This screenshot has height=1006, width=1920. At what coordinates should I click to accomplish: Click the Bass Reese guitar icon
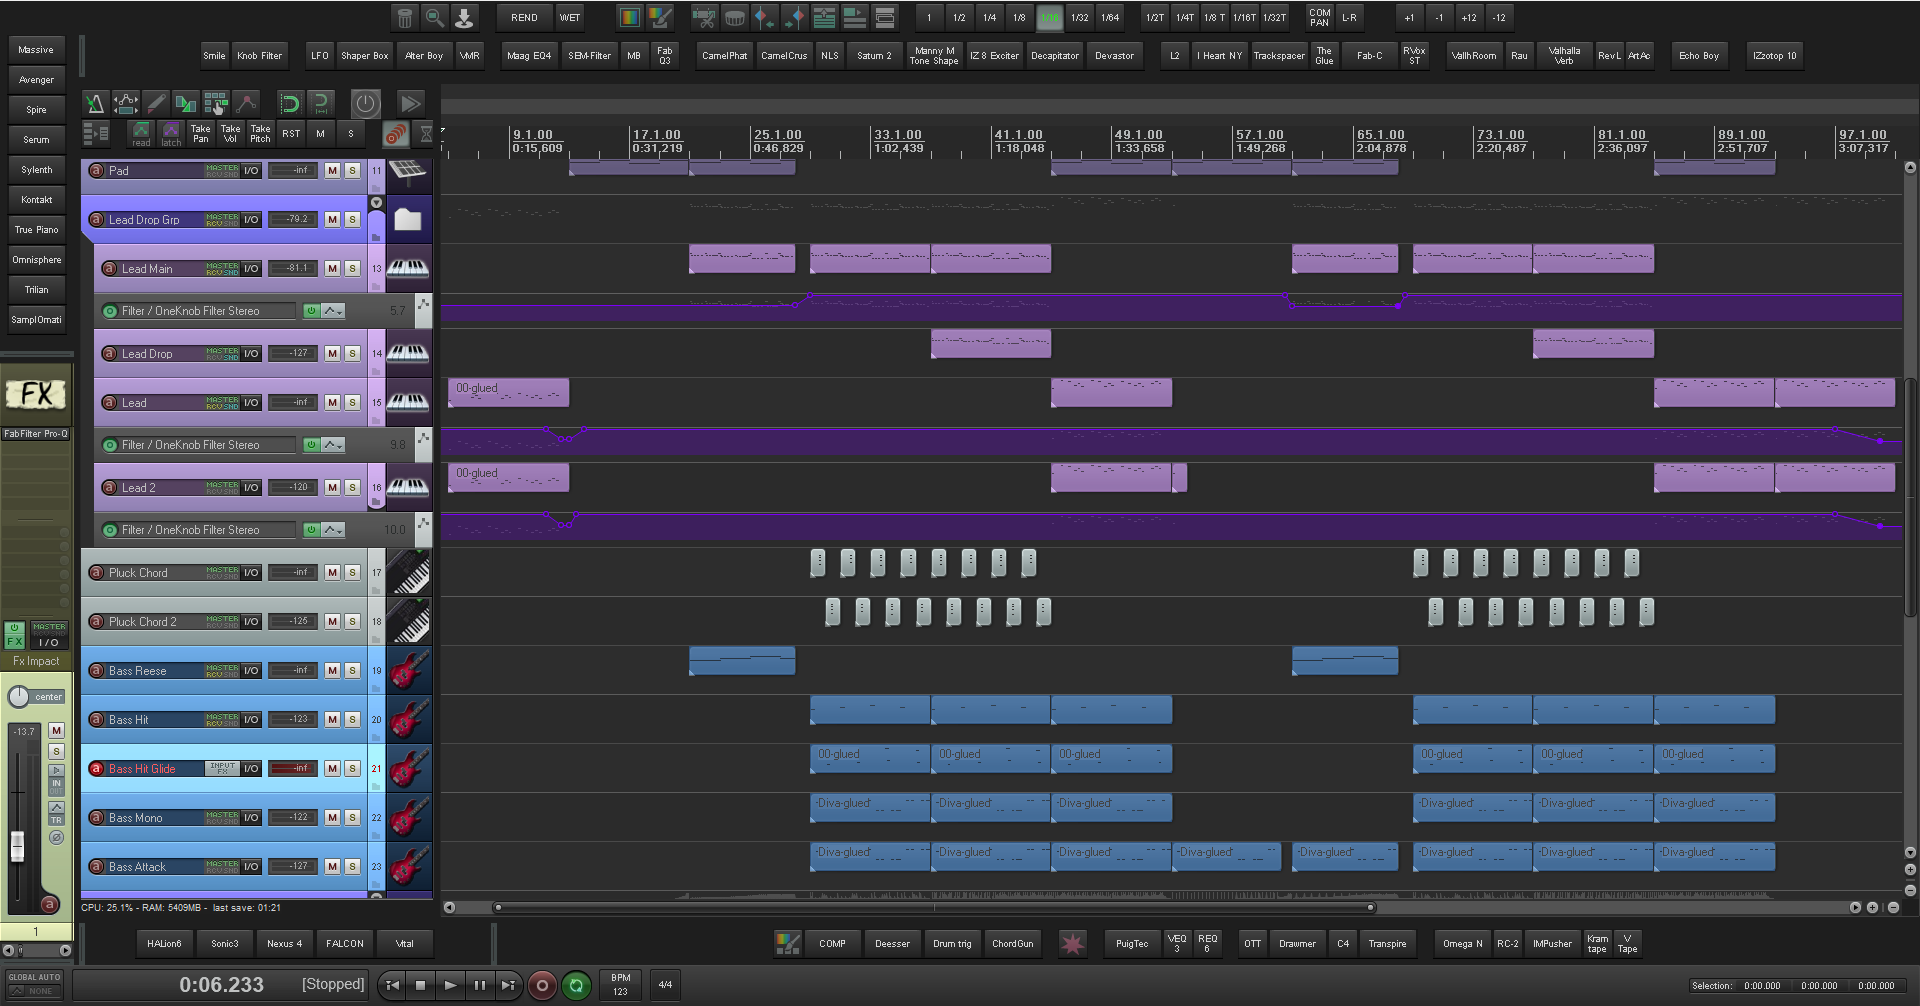click(408, 670)
